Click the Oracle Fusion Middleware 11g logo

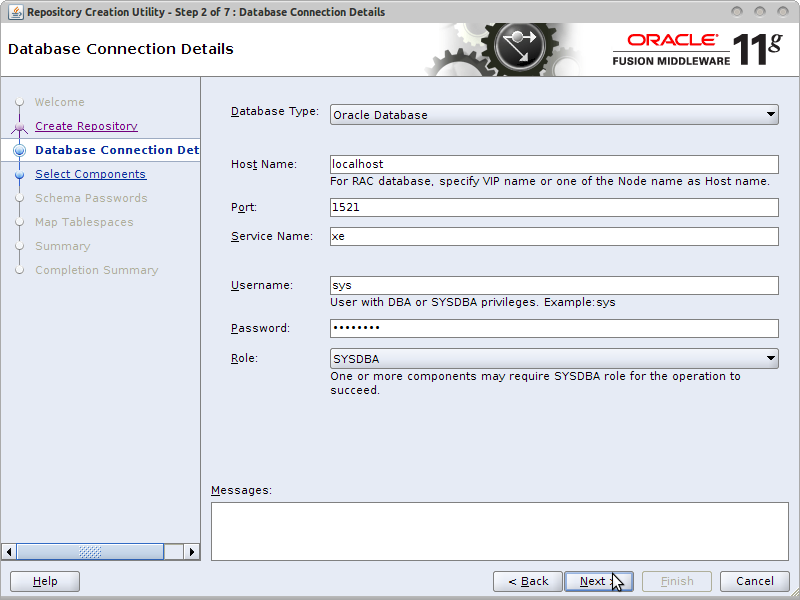pos(697,49)
